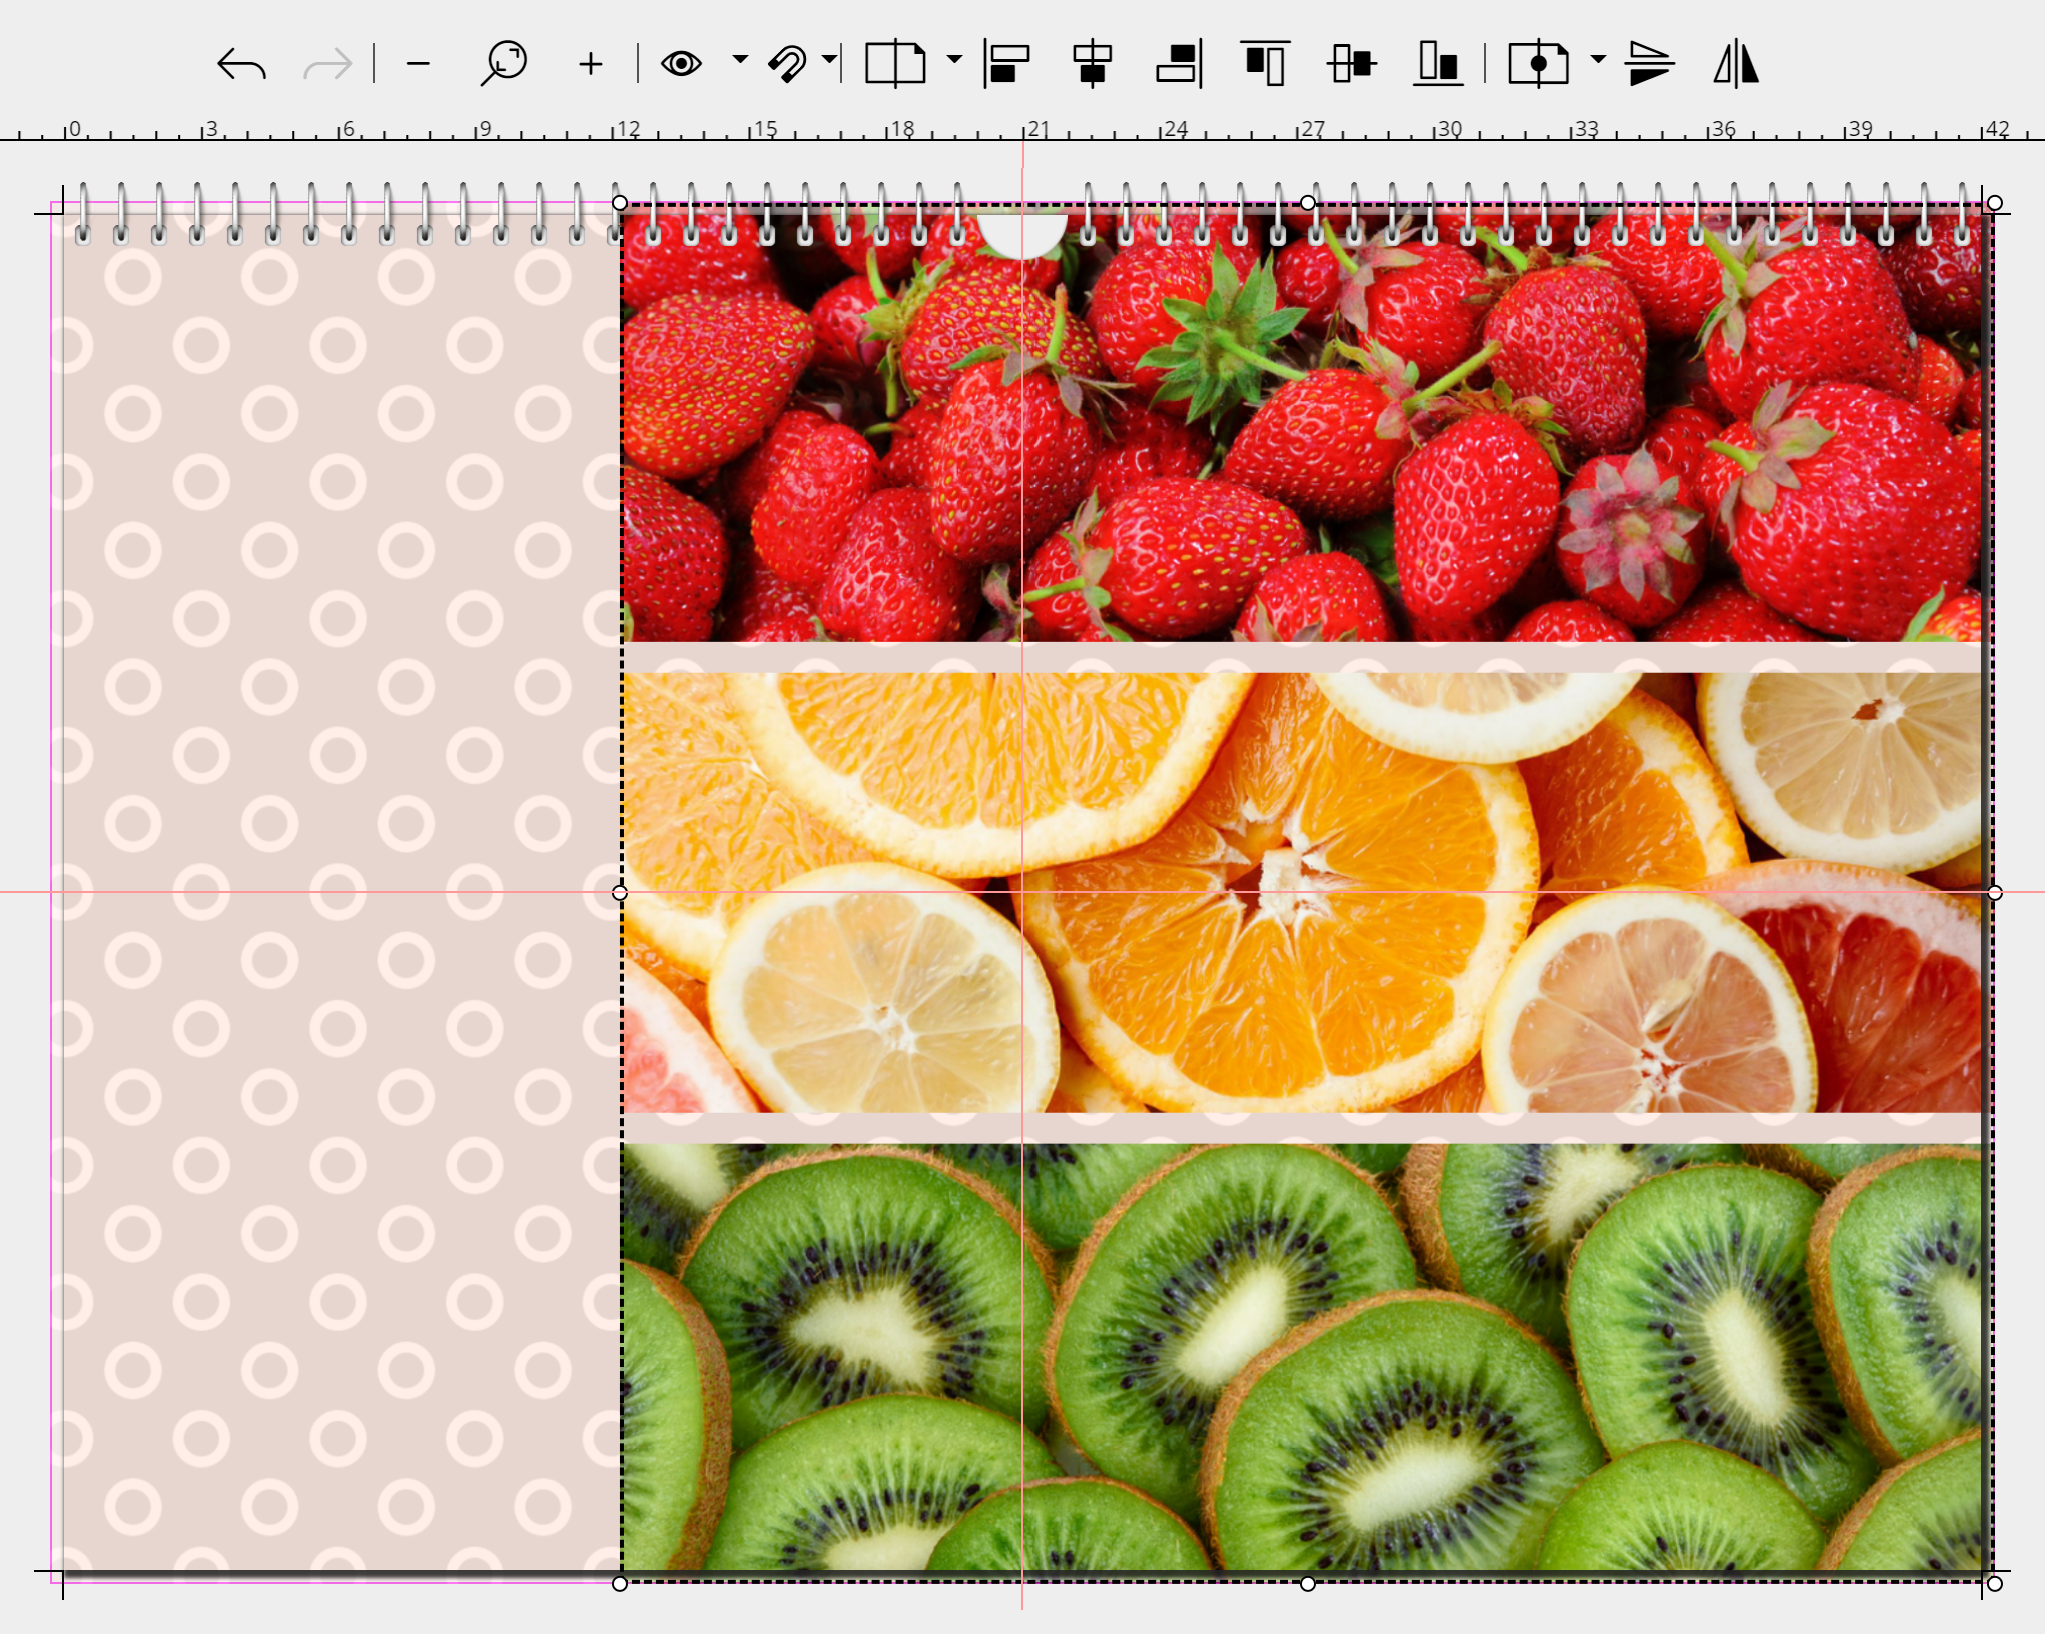Screen dimensions: 2045x1634
Task: Align selected objects to the right
Action: [x=1179, y=64]
